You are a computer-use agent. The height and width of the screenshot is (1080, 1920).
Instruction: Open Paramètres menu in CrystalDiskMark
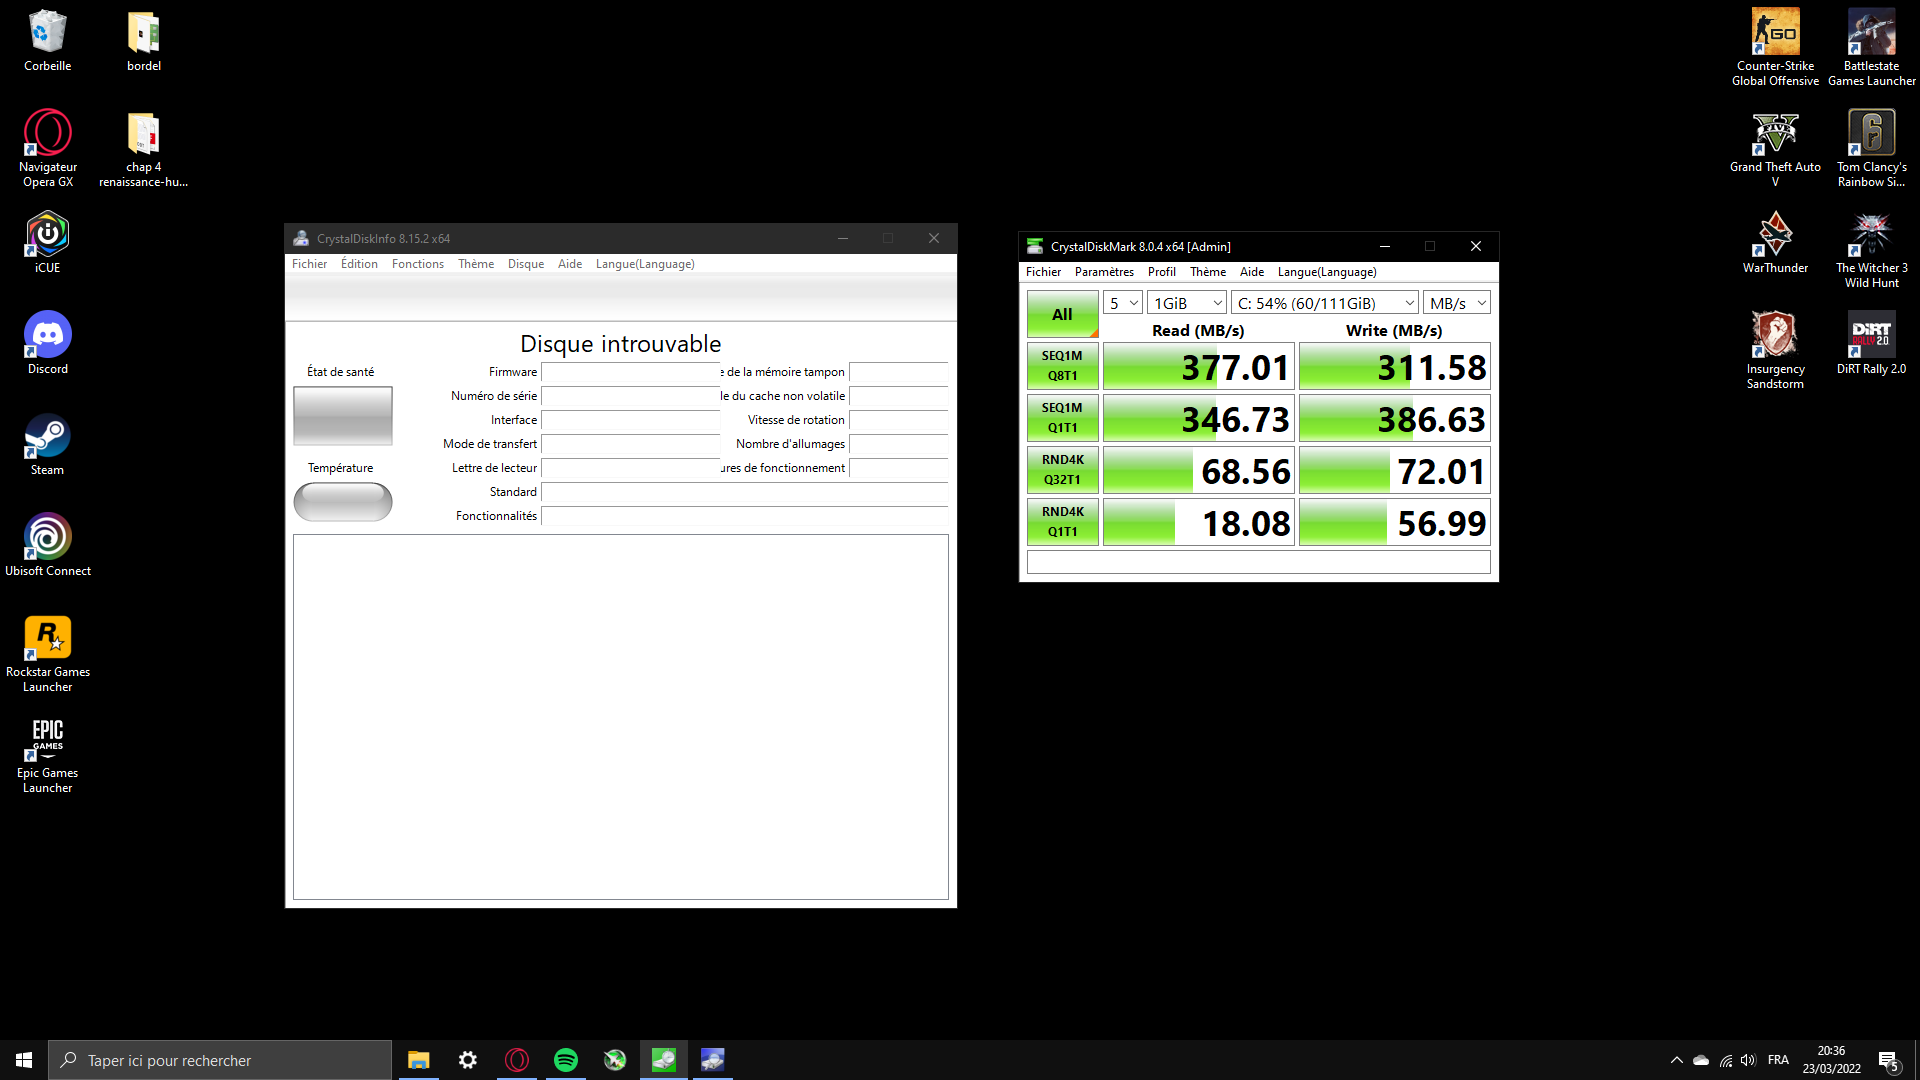tap(1104, 272)
